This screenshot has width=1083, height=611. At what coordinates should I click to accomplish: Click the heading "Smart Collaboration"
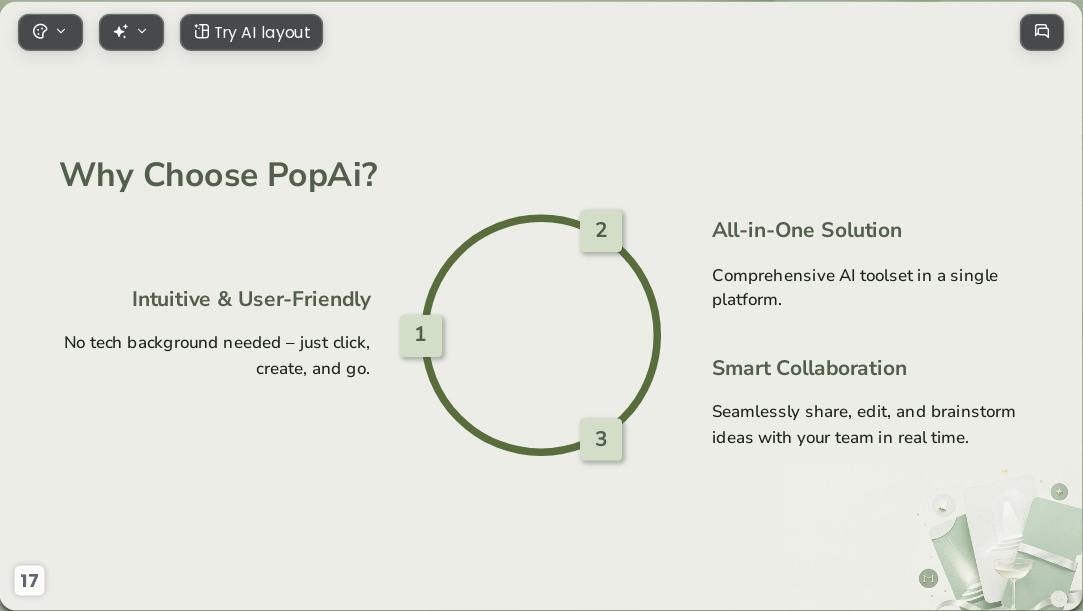pyautogui.click(x=809, y=368)
